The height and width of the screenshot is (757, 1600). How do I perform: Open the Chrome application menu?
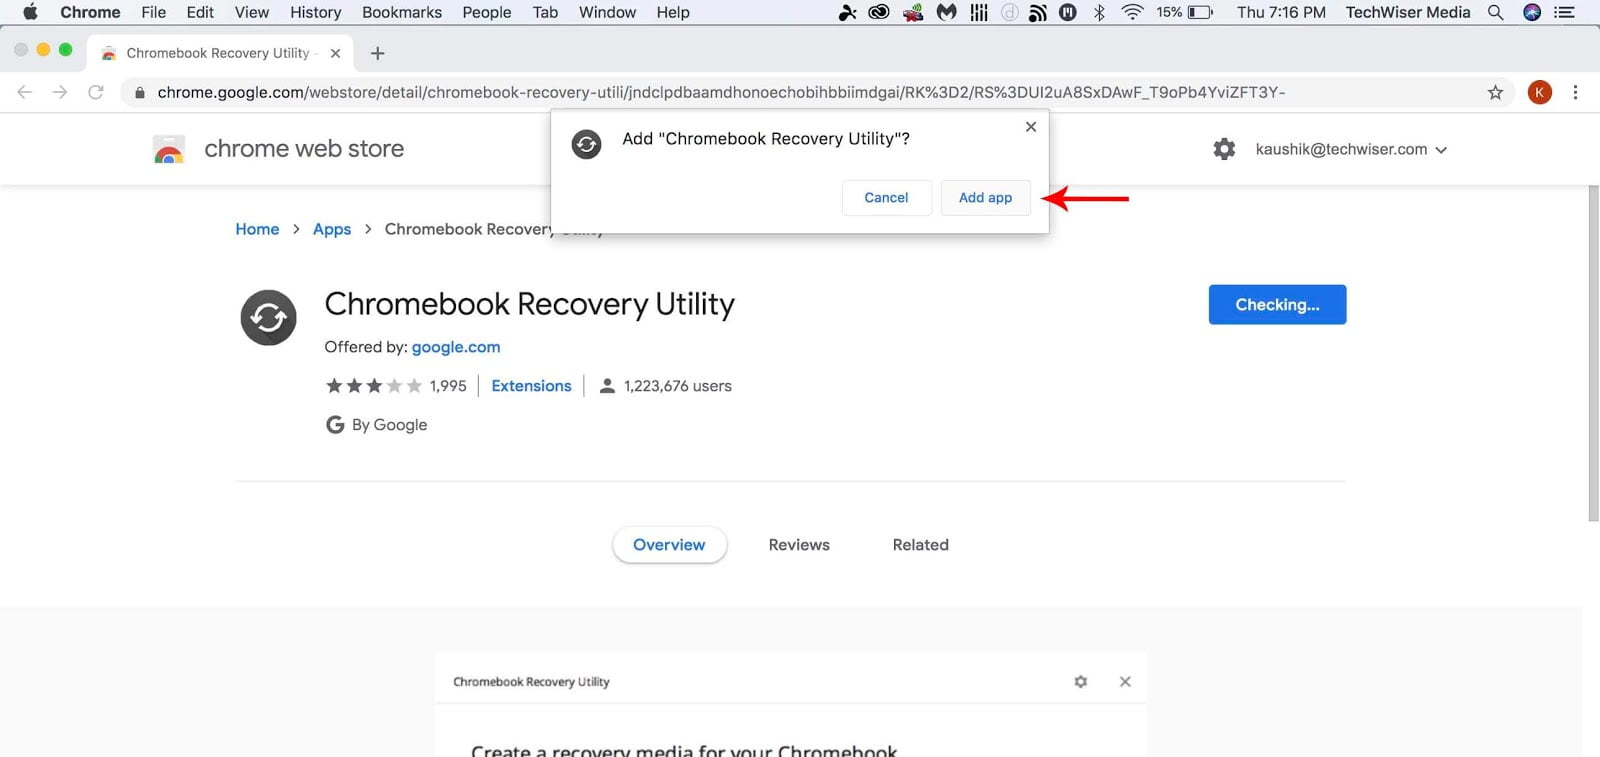(x=90, y=12)
